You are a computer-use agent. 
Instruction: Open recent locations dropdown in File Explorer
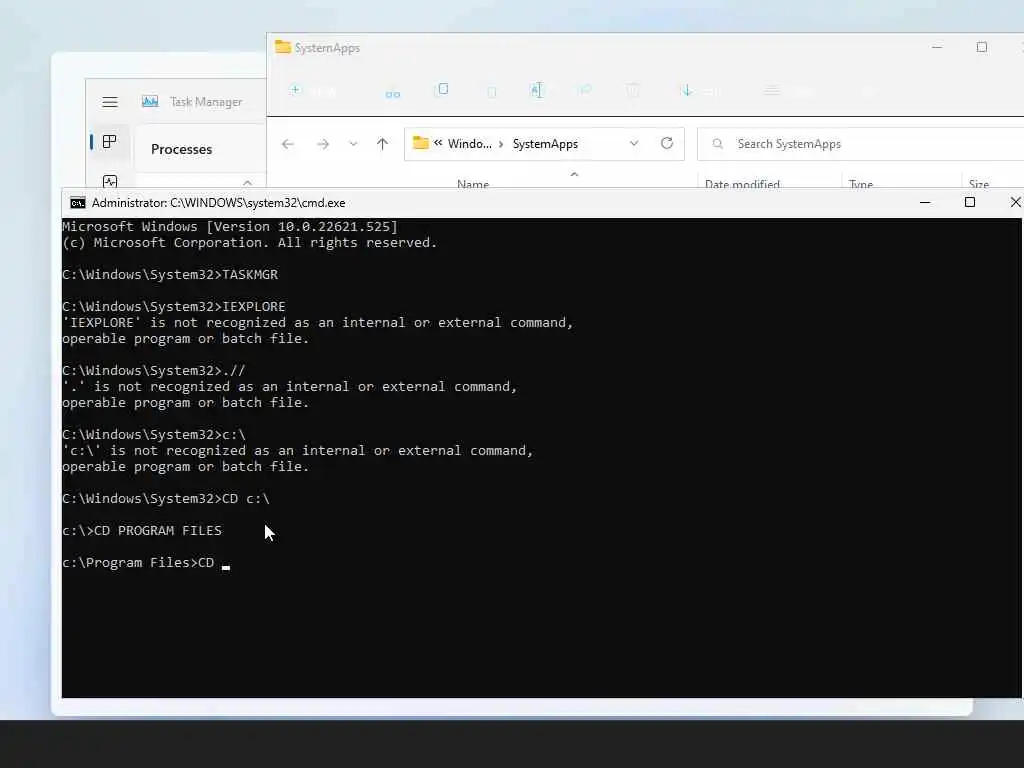(353, 144)
